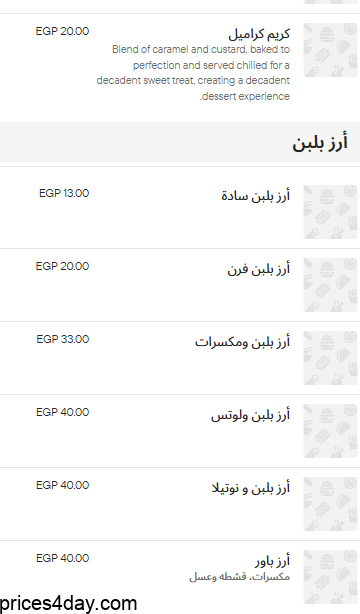Click the EGP 13.00 price label
The image size is (360, 614).
(x=64, y=193)
